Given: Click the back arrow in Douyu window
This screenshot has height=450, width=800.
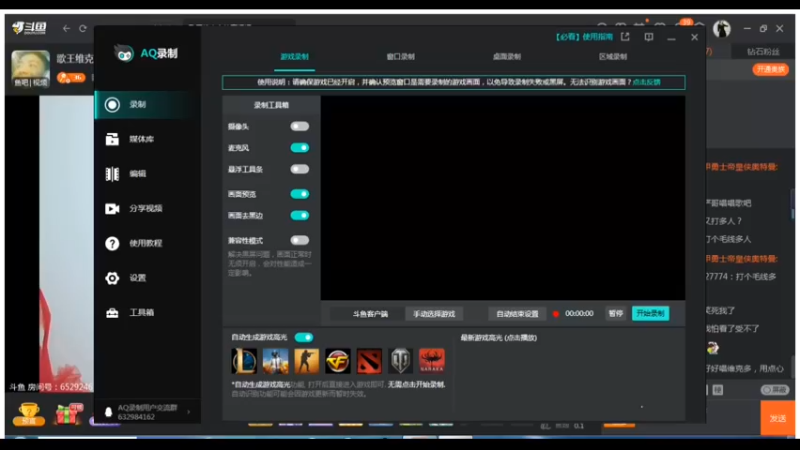Looking at the screenshot, I should click(x=66, y=29).
